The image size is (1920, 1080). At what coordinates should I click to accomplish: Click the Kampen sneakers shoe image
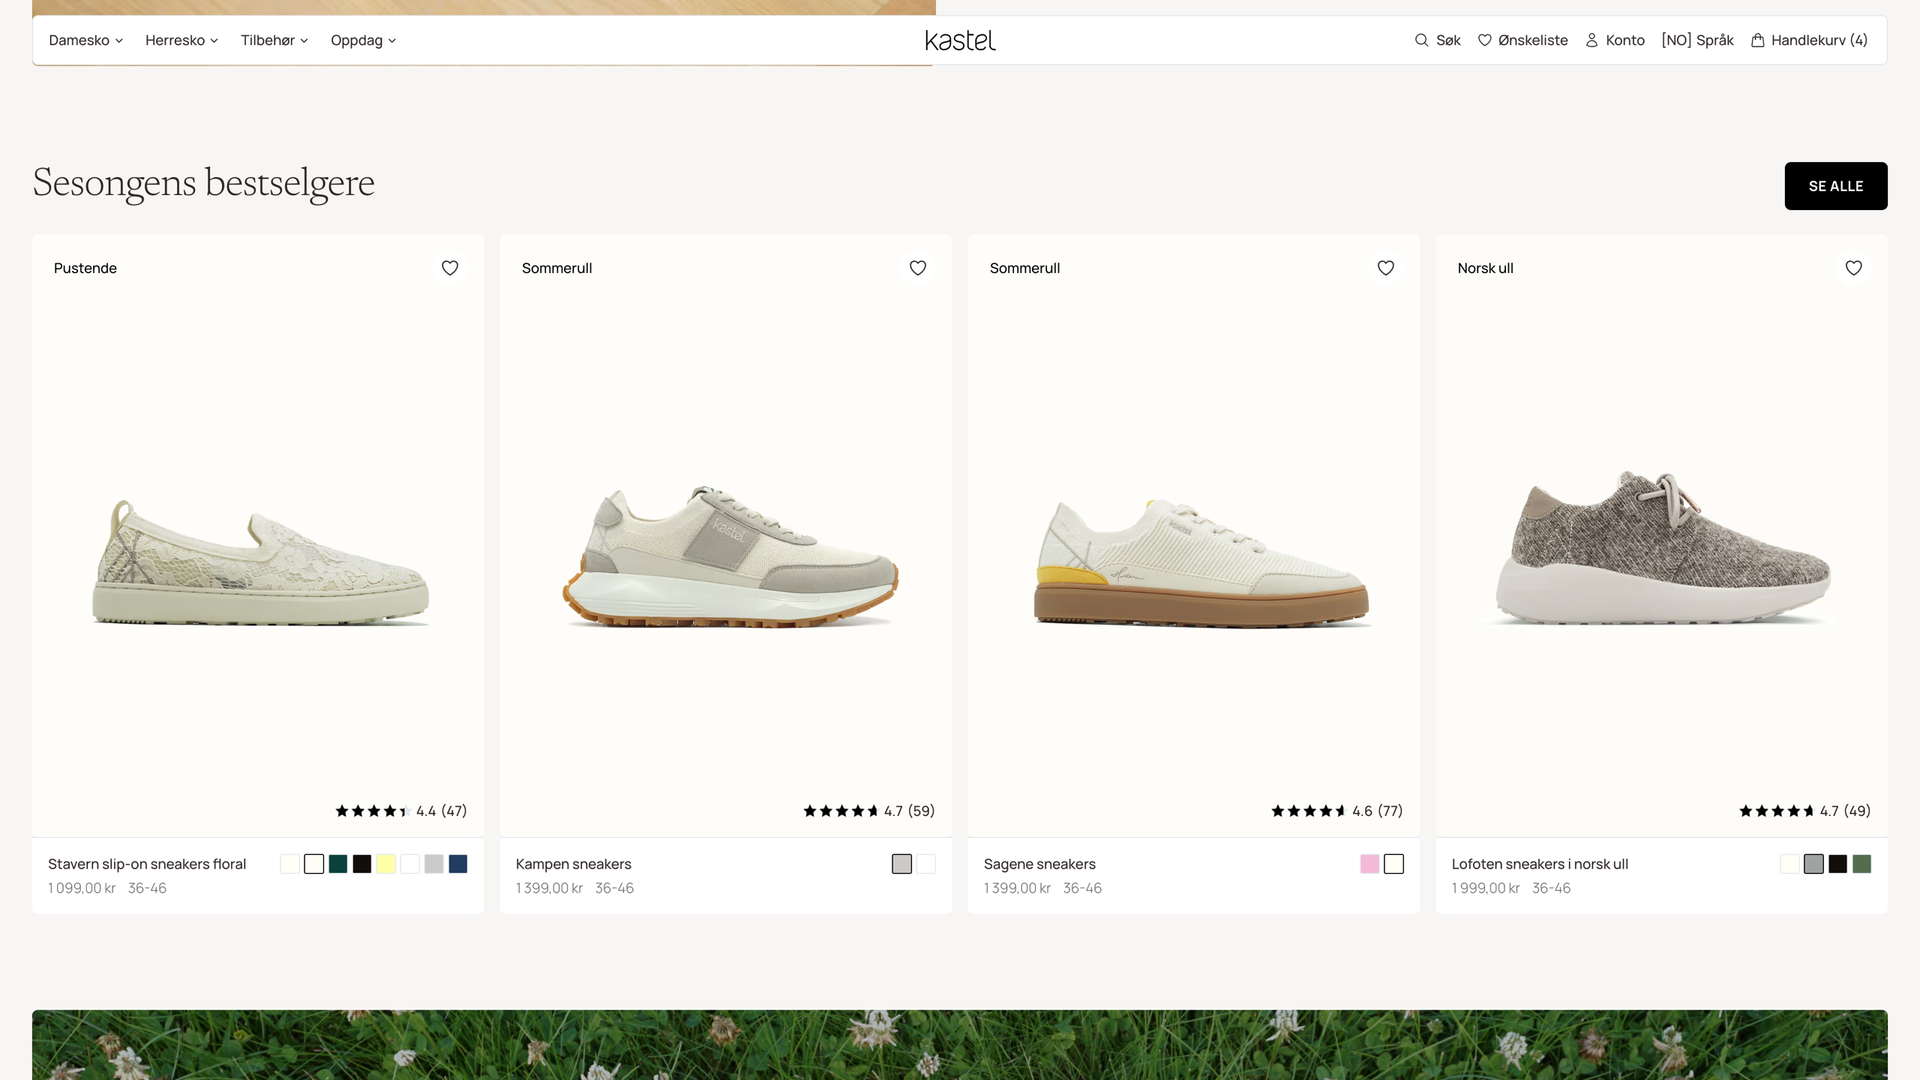click(x=730, y=556)
